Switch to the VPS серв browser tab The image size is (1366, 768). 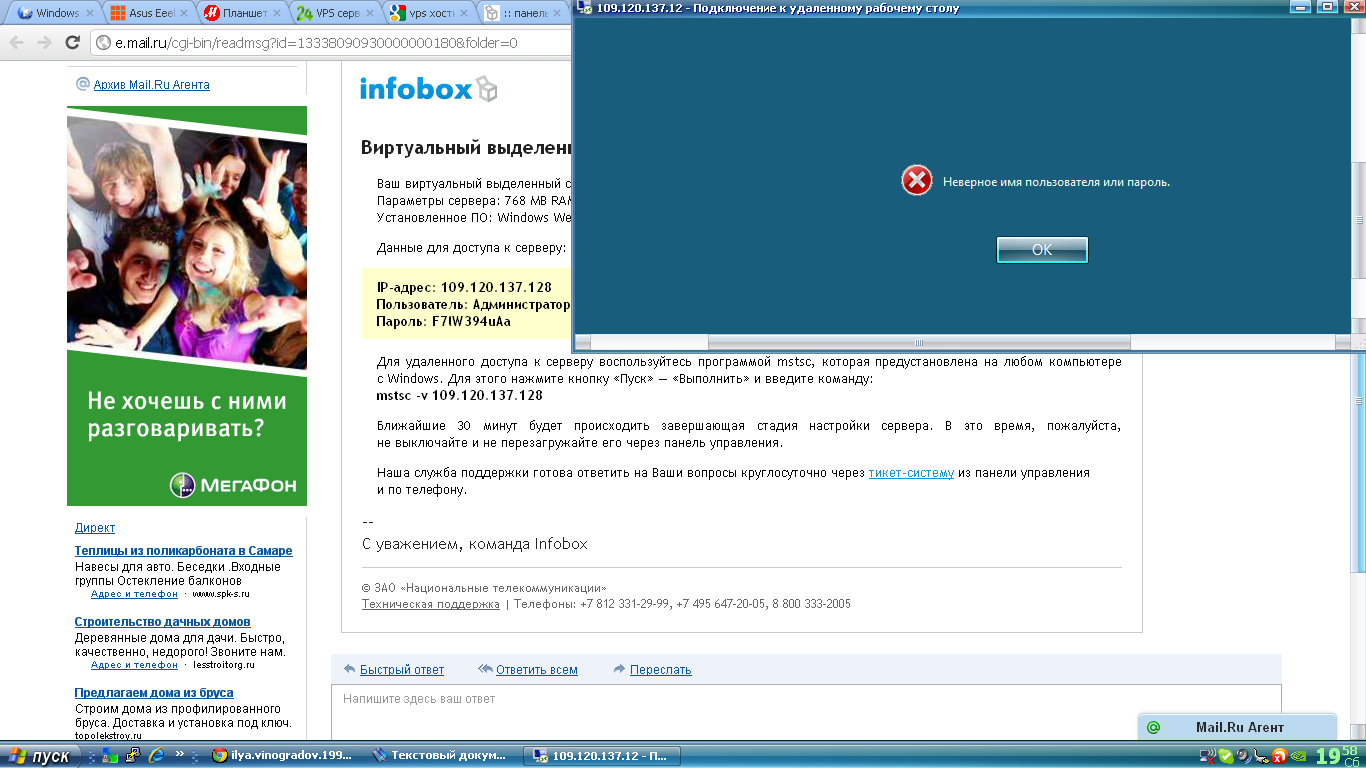click(337, 13)
